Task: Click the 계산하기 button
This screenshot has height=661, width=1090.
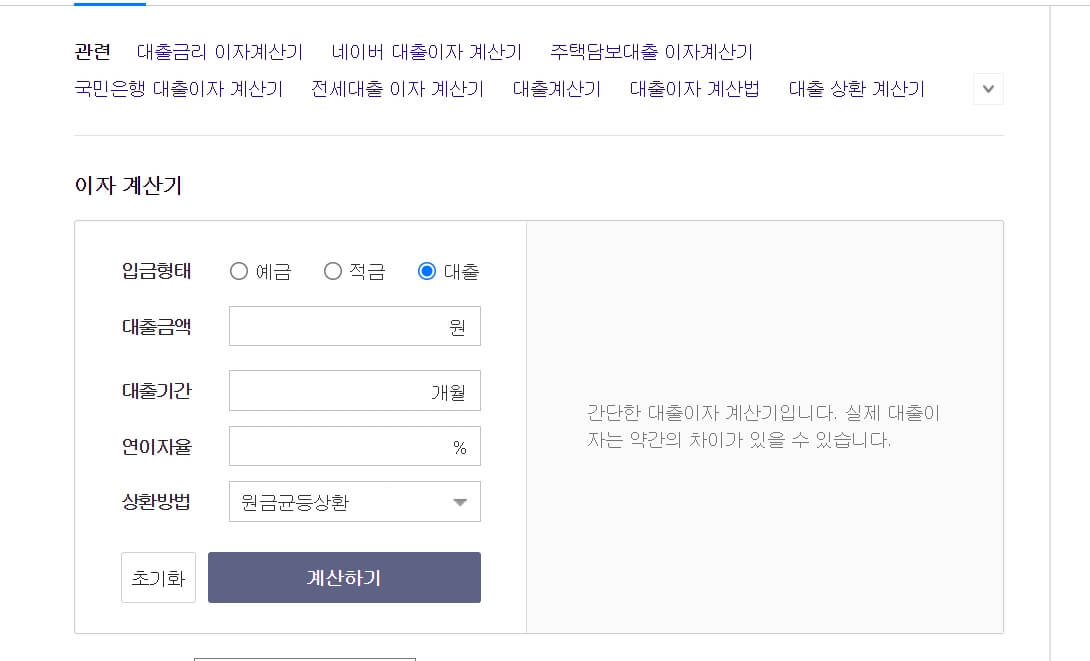Action: click(344, 578)
